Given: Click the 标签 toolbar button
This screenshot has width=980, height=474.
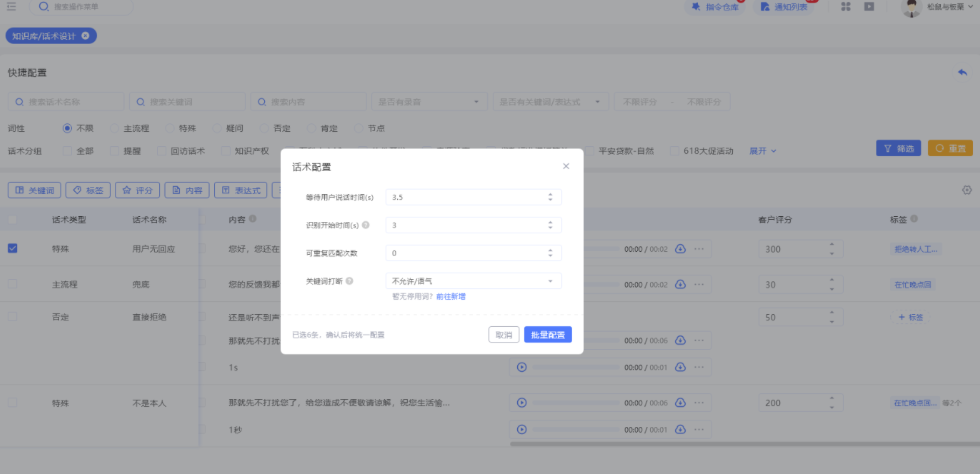Looking at the screenshot, I should click(x=88, y=190).
